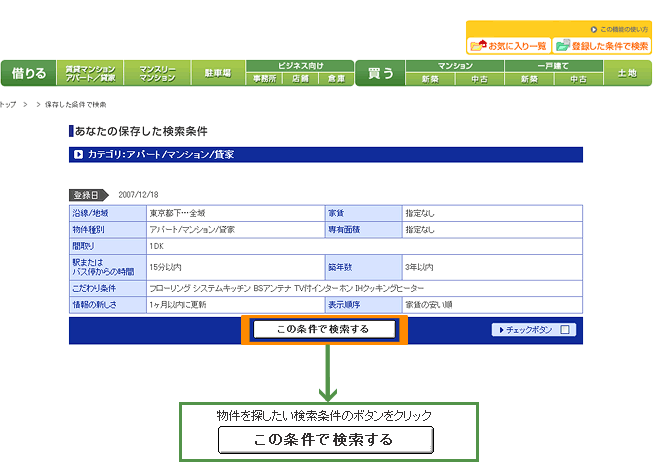The height and width of the screenshot is (465, 654).
Task: Tick the チェックボタン checkbox
Action: click(x=565, y=329)
